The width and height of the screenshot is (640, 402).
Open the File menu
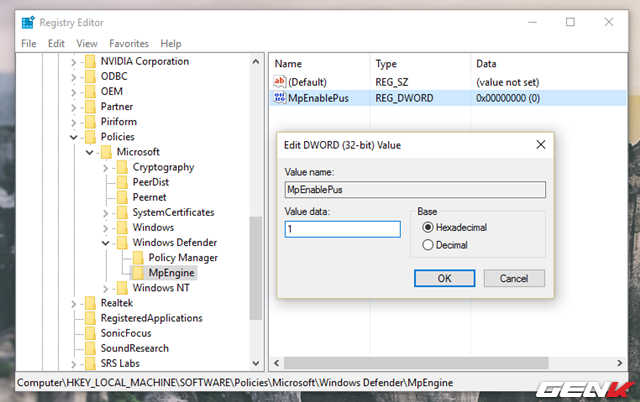pos(29,43)
